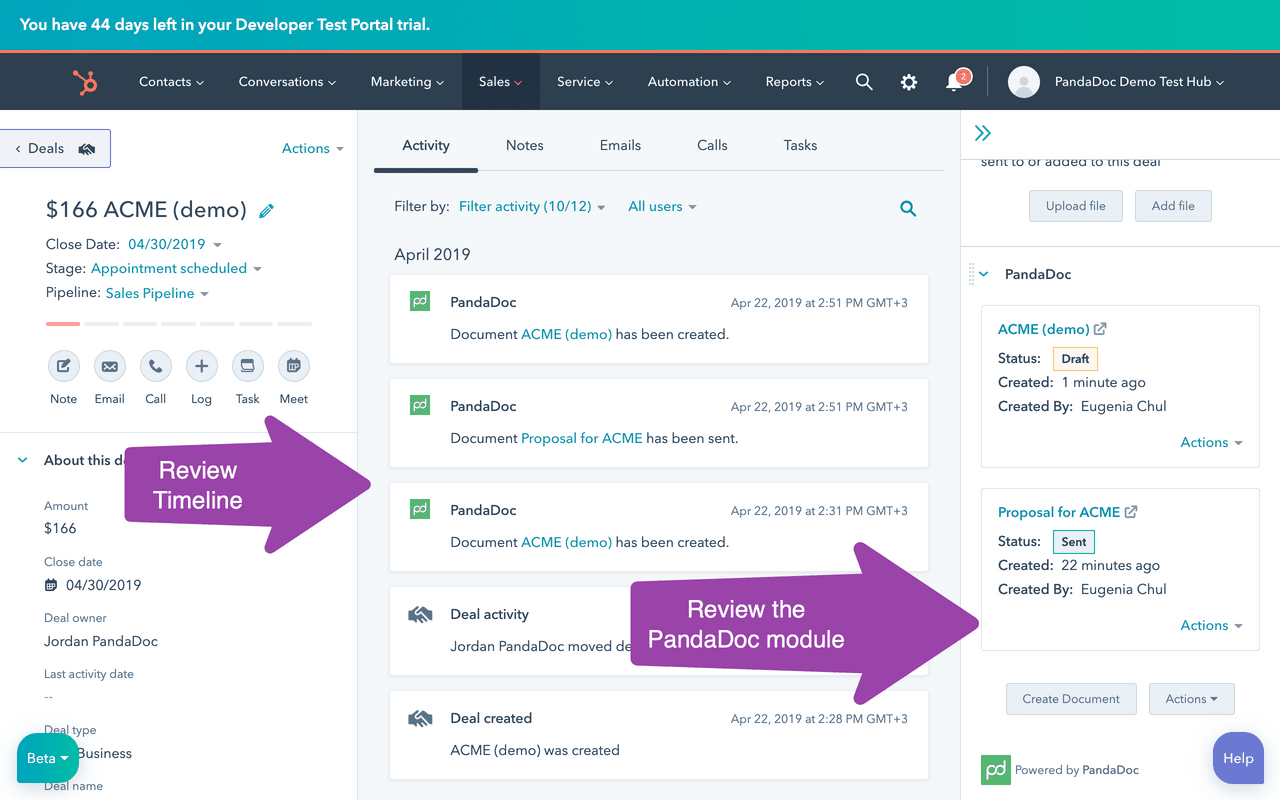Log activity with the plus icon
This screenshot has height=800, width=1280.
[201, 366]
